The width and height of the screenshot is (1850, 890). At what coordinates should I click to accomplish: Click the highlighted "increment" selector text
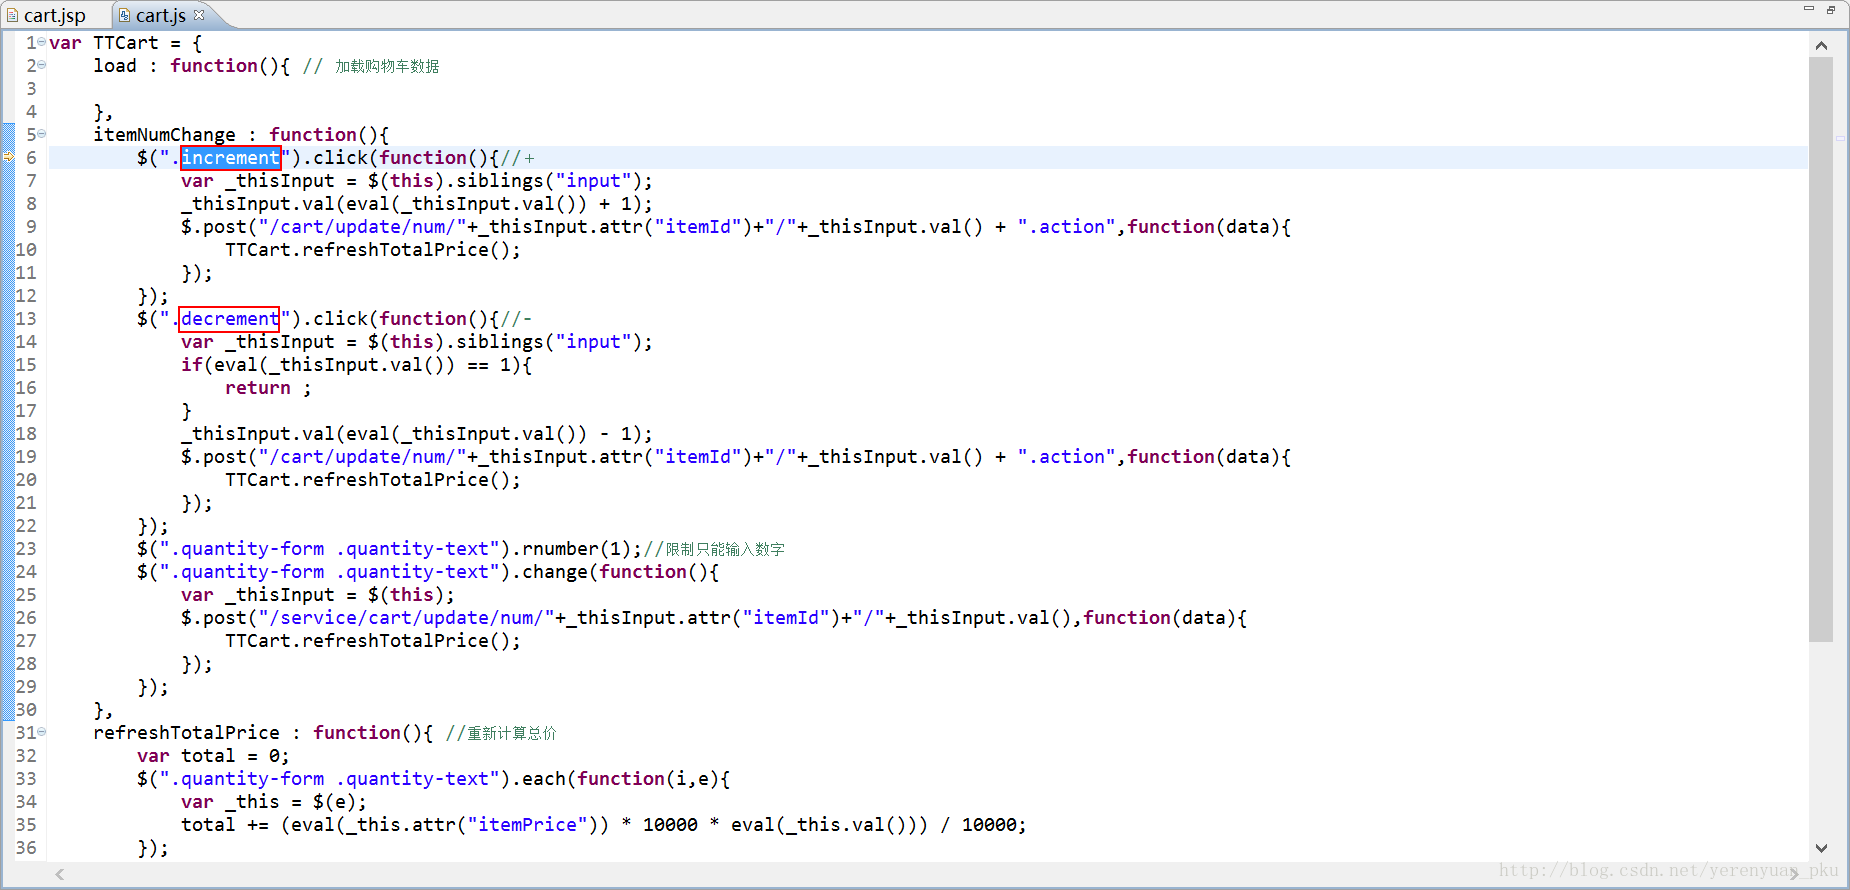[230, 158]
